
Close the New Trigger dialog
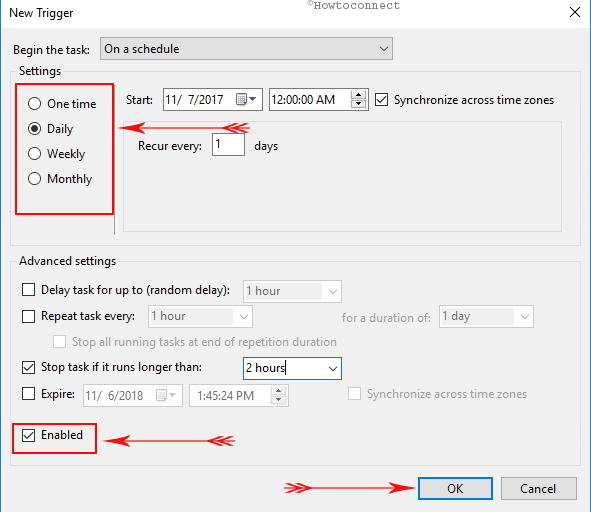pos(574,12)
